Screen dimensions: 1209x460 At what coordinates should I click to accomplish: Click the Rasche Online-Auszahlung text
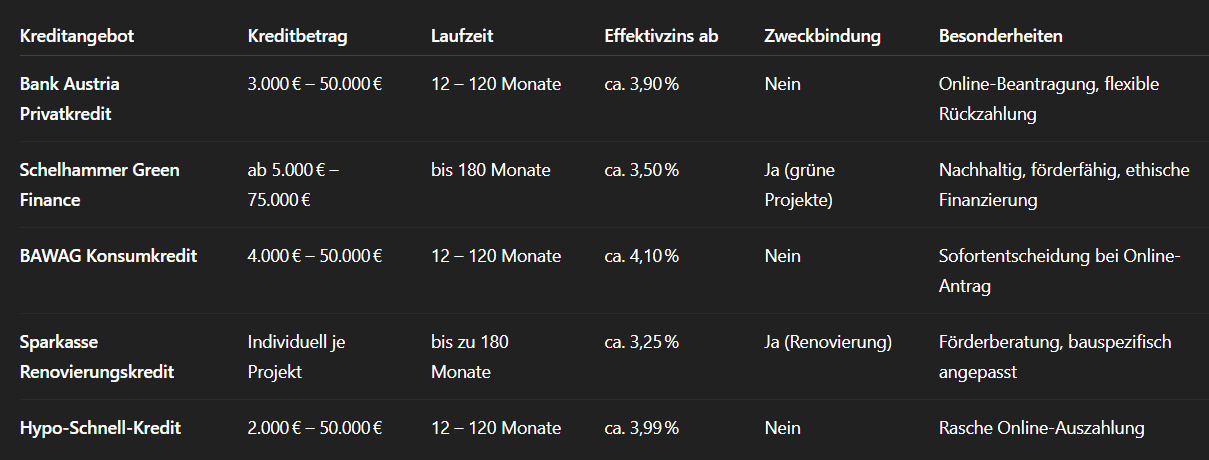[1041, 428]
